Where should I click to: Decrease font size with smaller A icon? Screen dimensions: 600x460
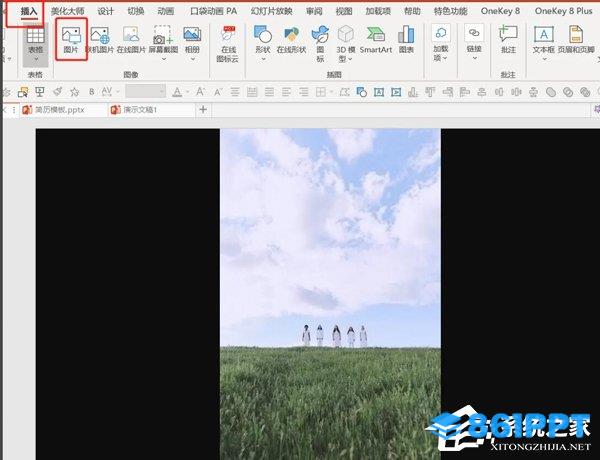(x=218, y=92)
